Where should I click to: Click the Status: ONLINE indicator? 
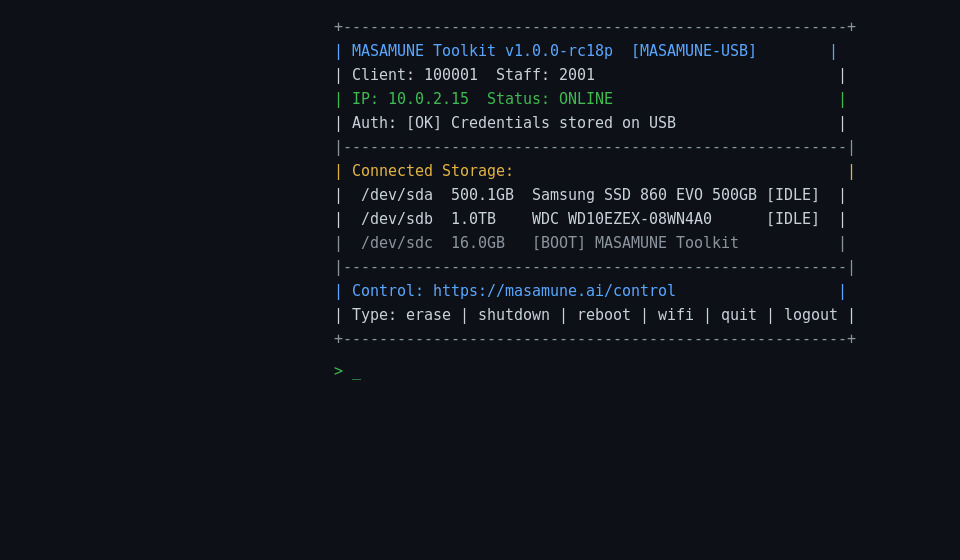point(550,99)
